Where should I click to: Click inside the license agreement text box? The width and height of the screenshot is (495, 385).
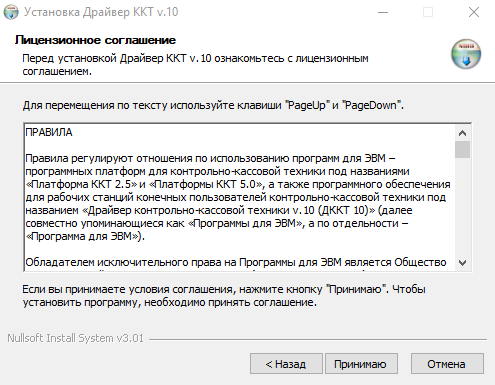coord(240,197)
